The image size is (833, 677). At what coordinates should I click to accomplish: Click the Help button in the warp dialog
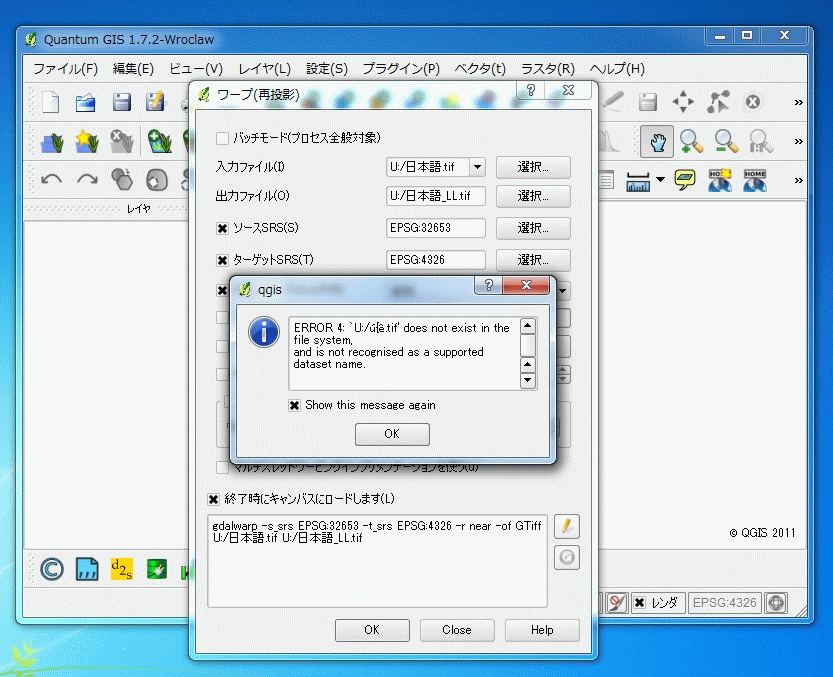542,630
